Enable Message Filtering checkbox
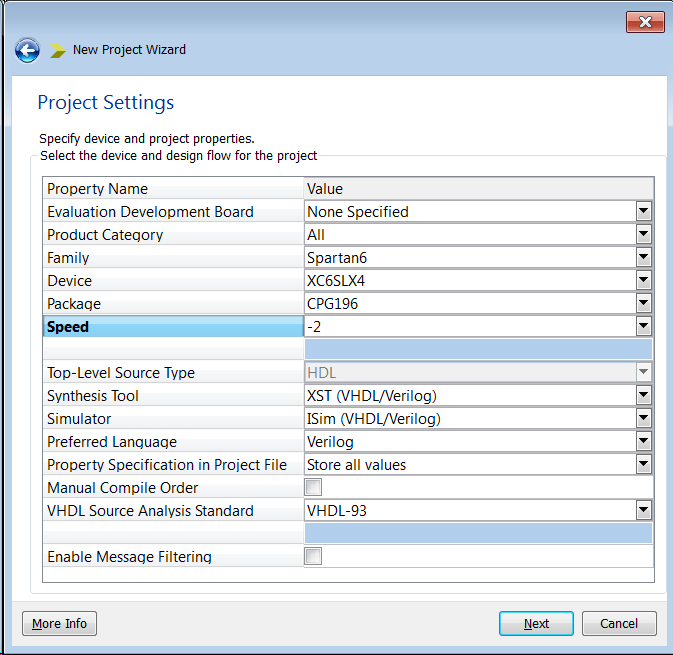The height and width of the screenshot is (655, 673). [x=313, y=557]
